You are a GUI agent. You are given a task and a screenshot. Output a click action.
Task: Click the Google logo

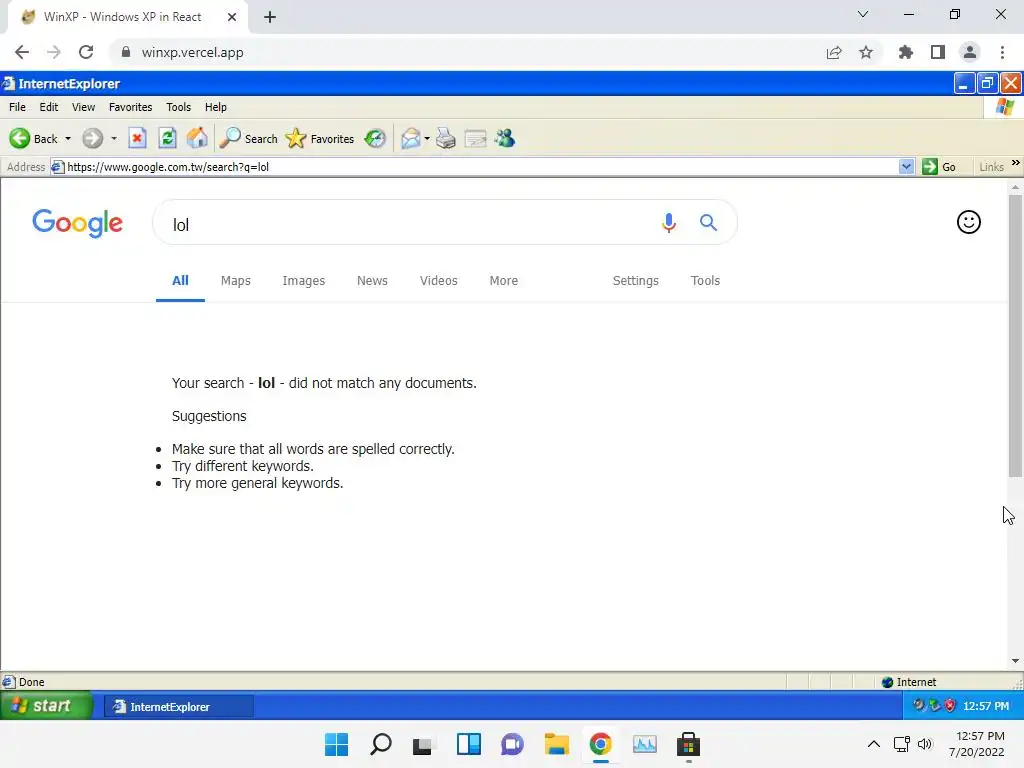click(78, 223)
